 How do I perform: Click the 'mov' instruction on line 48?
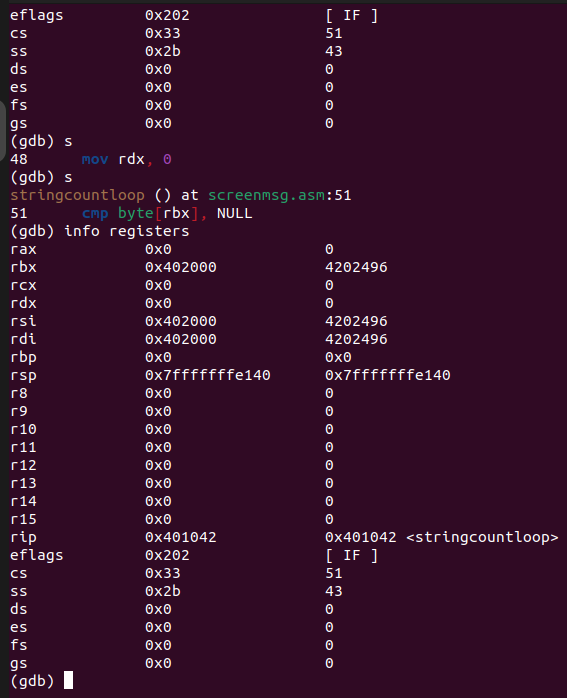(x=95, y=159)
